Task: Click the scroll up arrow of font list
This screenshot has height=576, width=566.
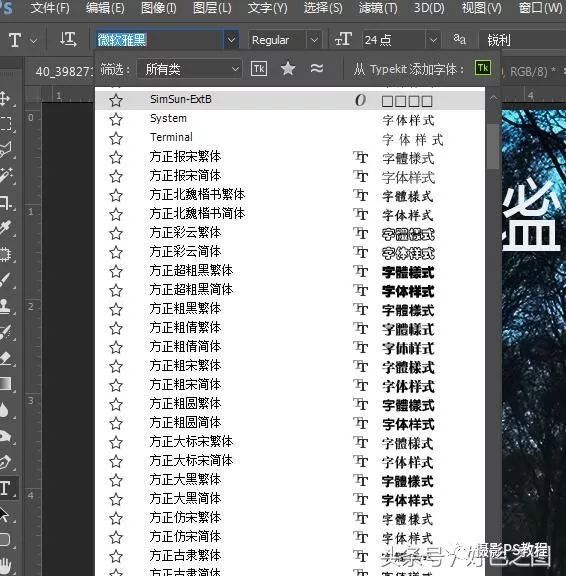Action: (493, 98)
